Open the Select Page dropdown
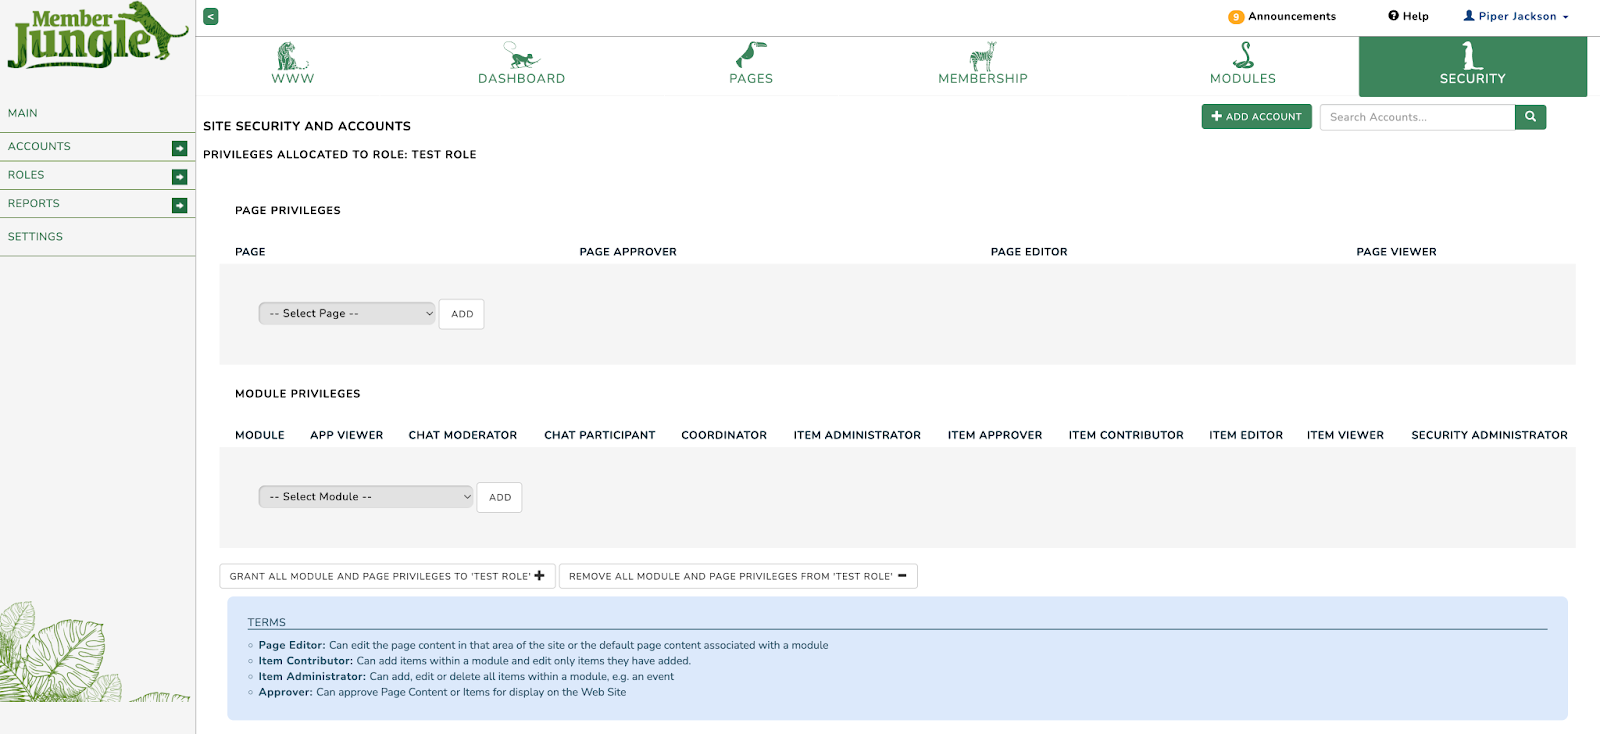 pos(347,313)
